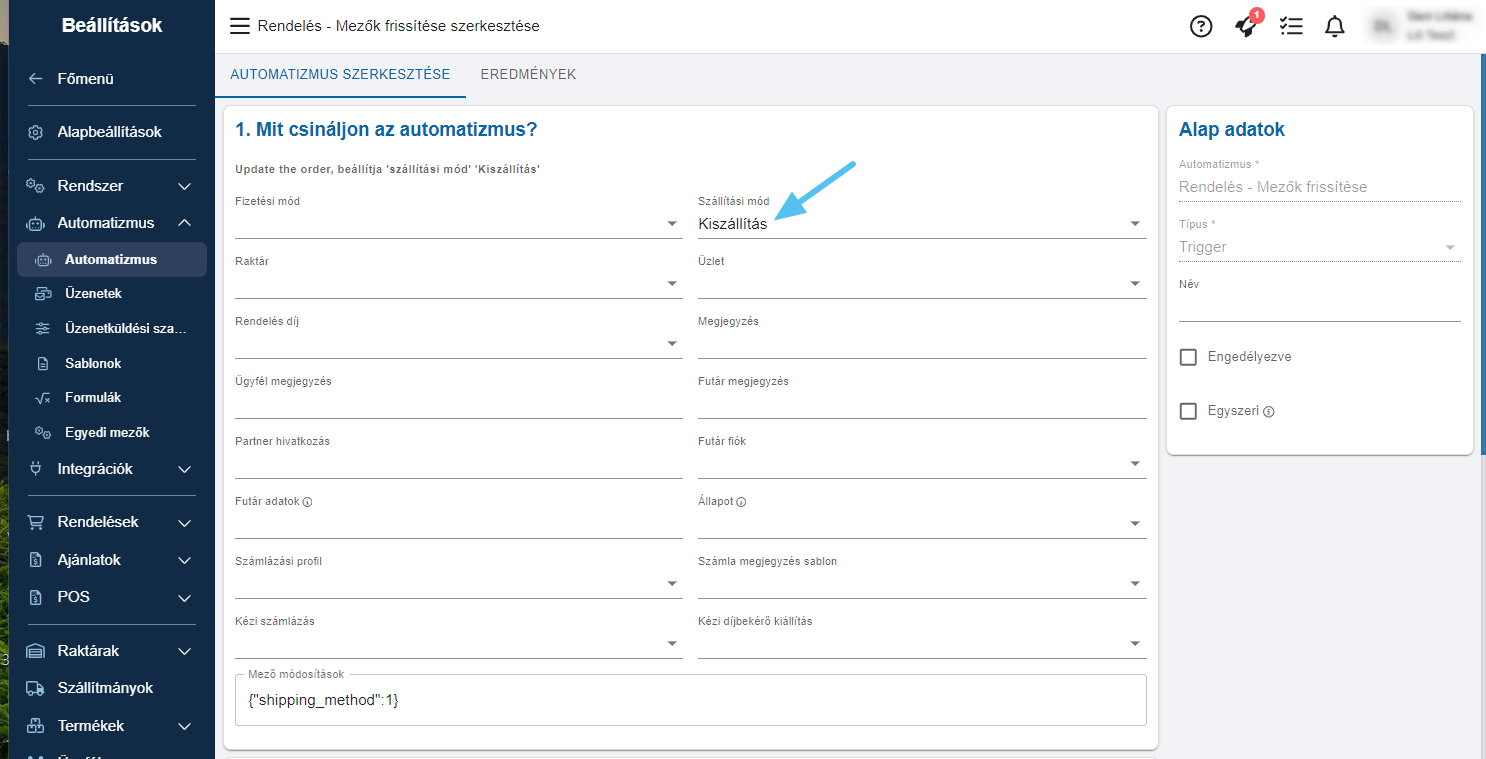
Task: Click the rocket icon with notification badge
Action: pyautogui.click(x=1246, y=27)
